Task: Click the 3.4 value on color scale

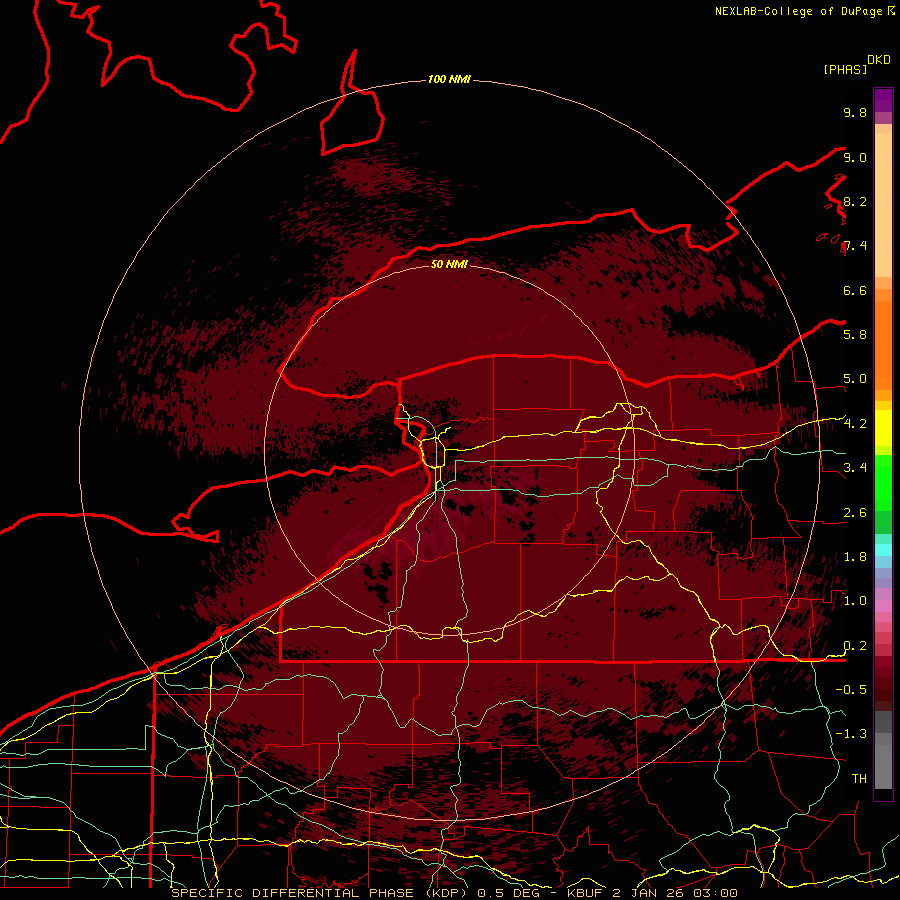Action: pyautogui.click(x=855, y=468)
